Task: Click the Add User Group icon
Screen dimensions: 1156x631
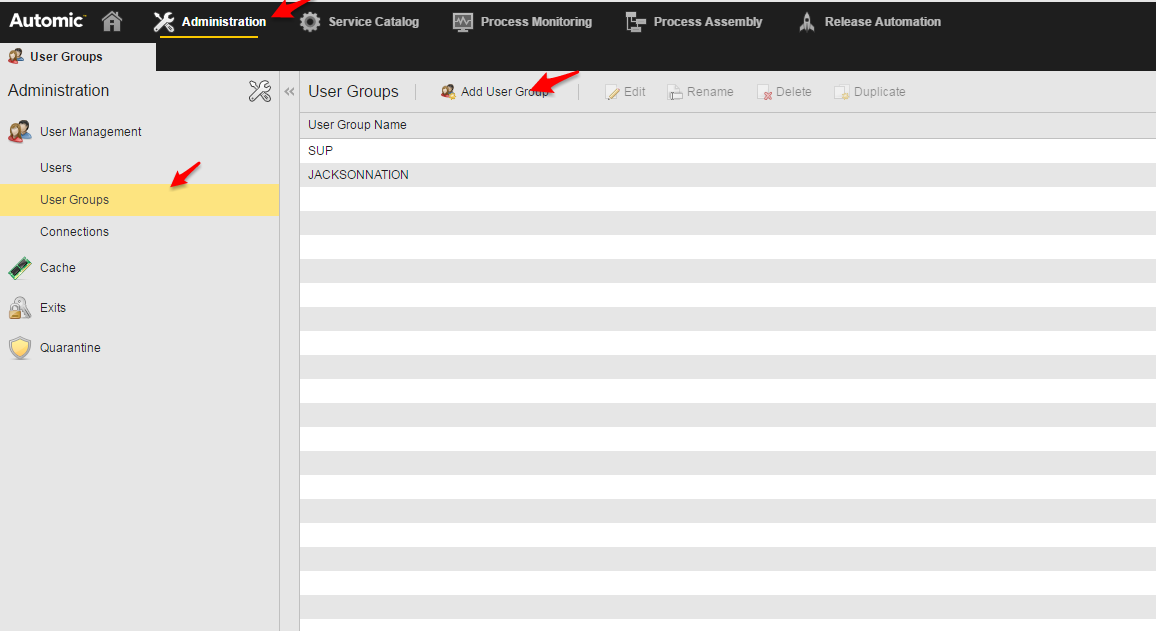Action: (447, 91)
